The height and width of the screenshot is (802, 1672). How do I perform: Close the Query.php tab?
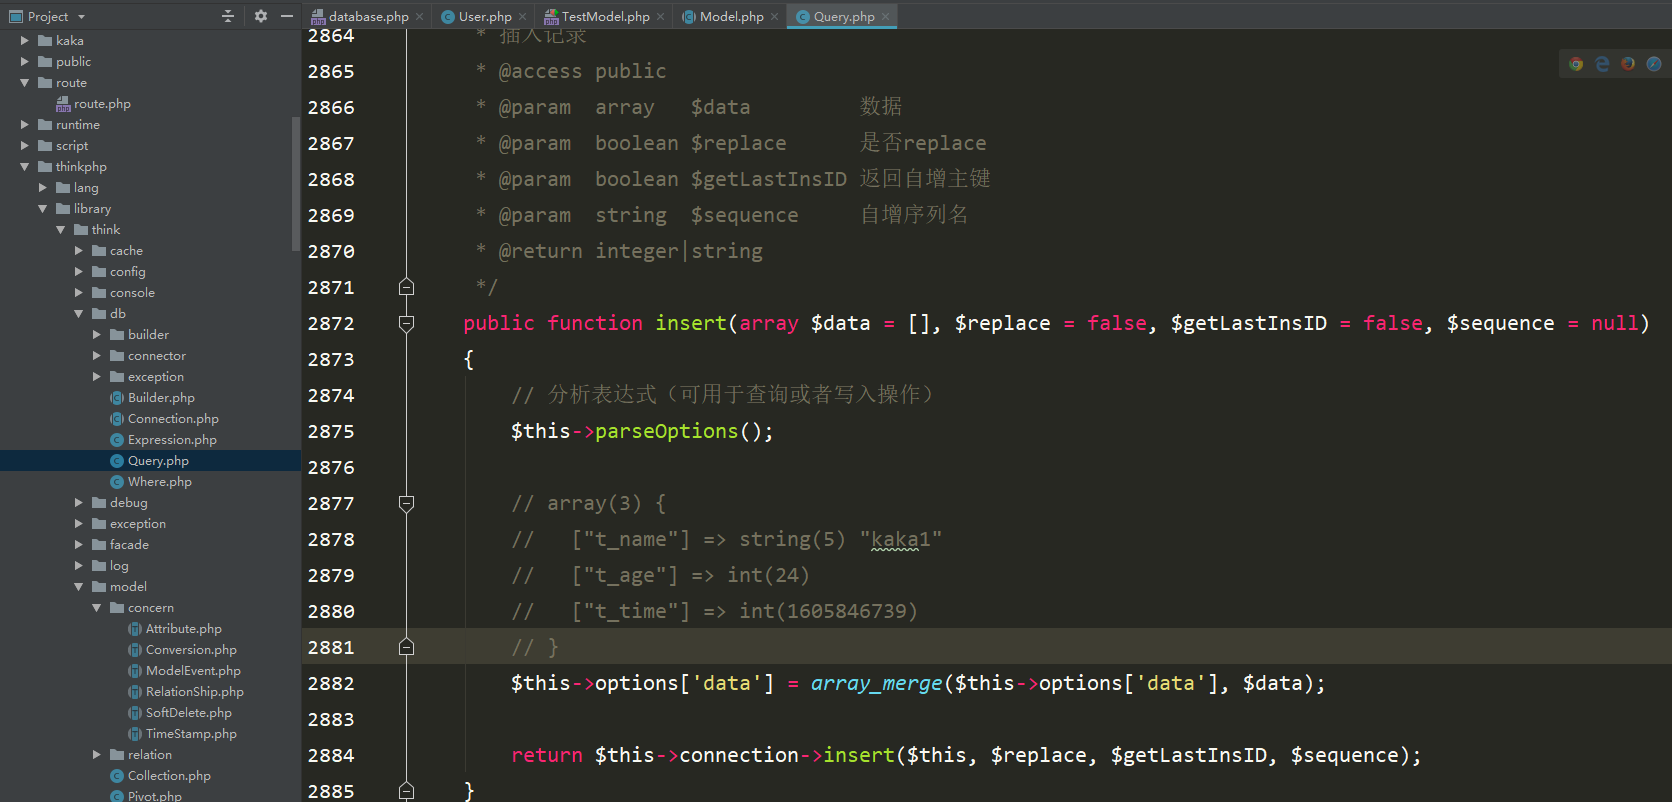click(x=886, y=17)
